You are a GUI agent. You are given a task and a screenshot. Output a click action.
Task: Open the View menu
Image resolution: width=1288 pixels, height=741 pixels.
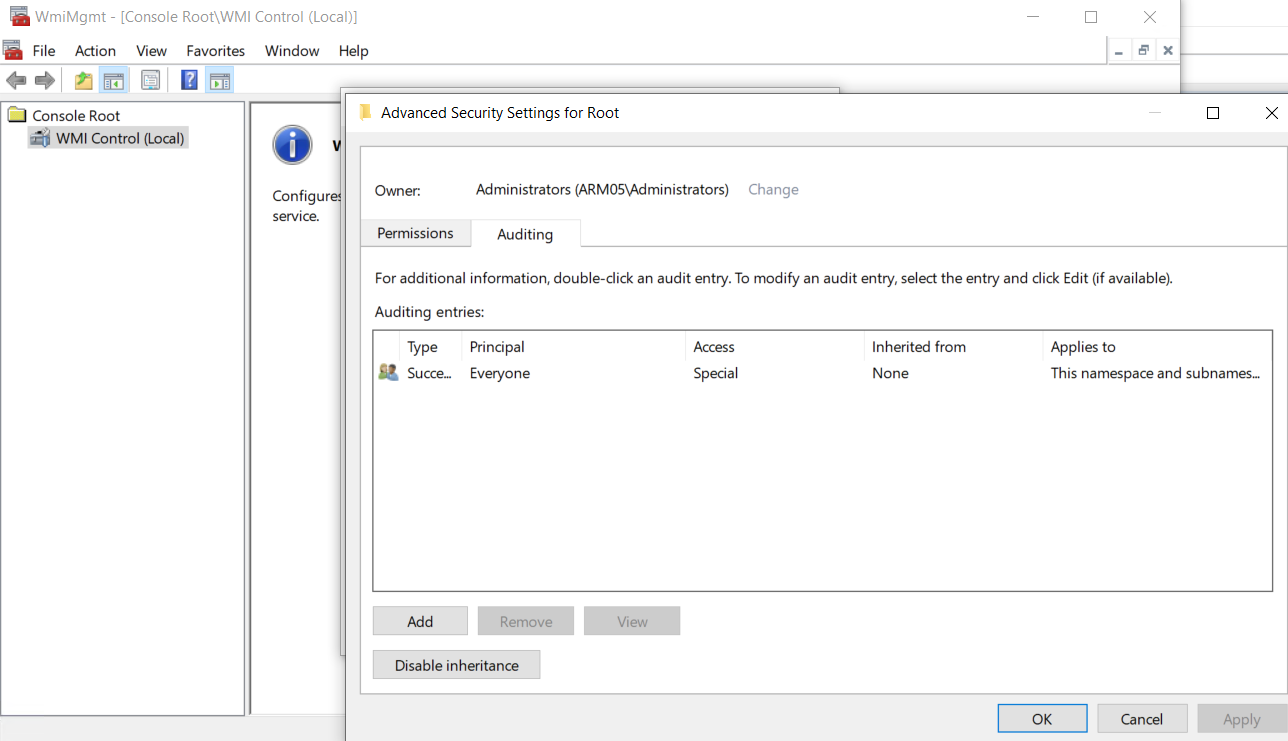tap(152, 51)
